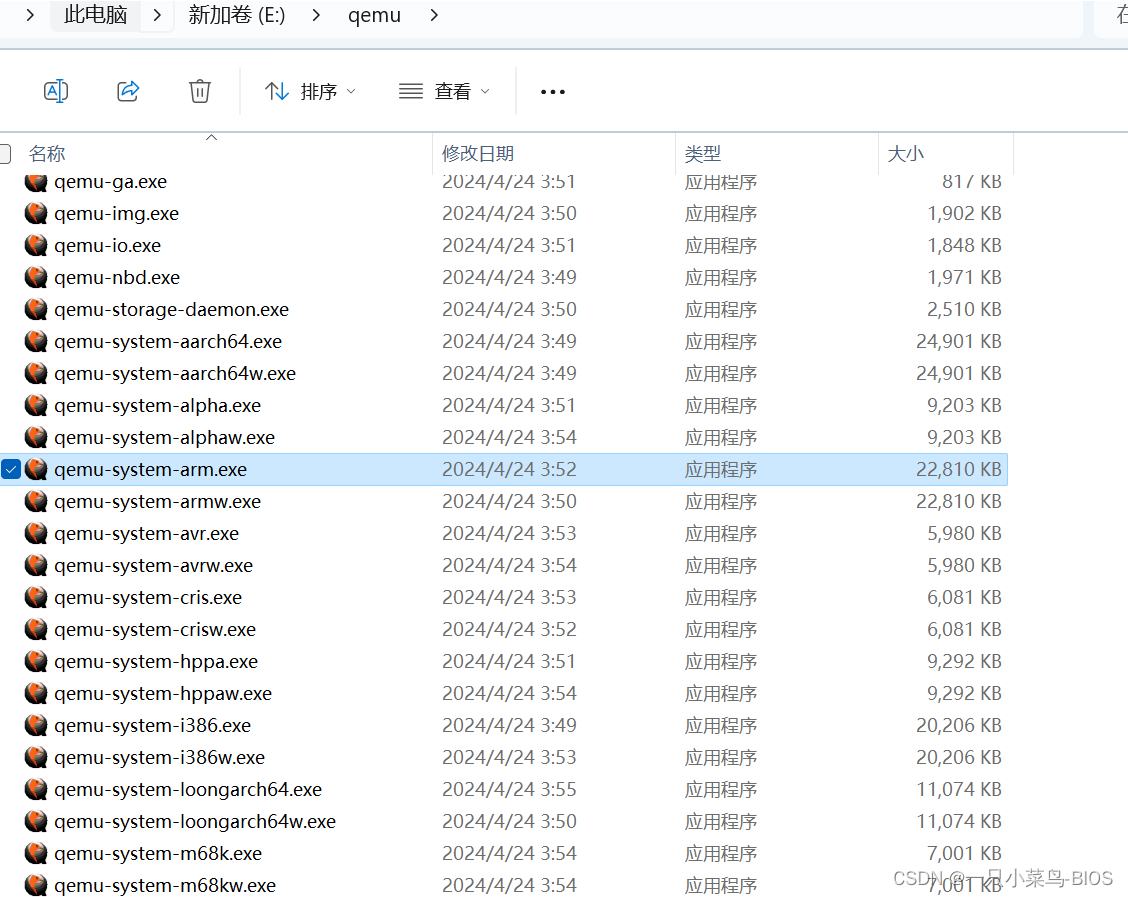Click the qemu breadcrumb folder

click(374, 15)
